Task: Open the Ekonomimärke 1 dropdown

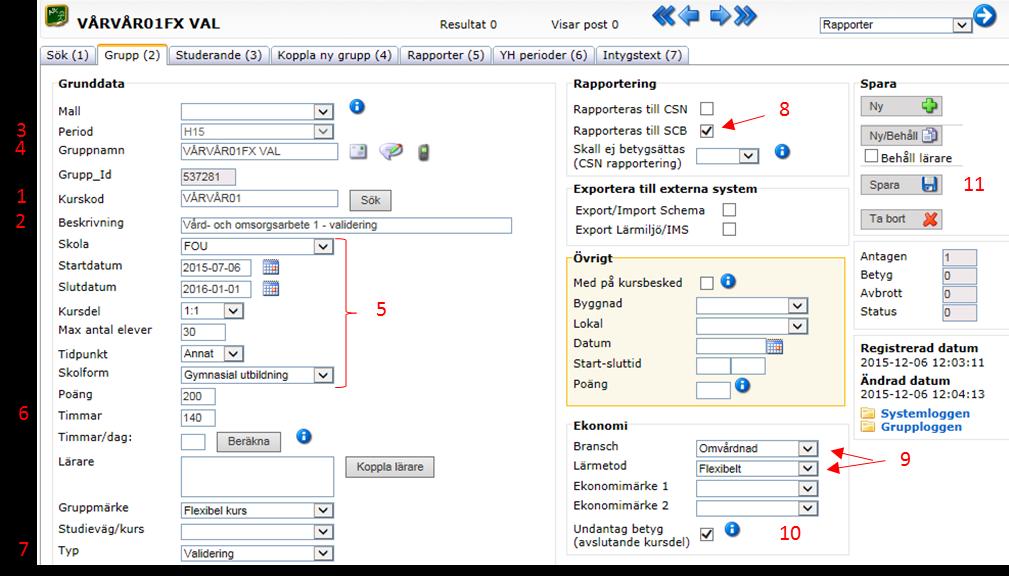Action: coord(757,488)
